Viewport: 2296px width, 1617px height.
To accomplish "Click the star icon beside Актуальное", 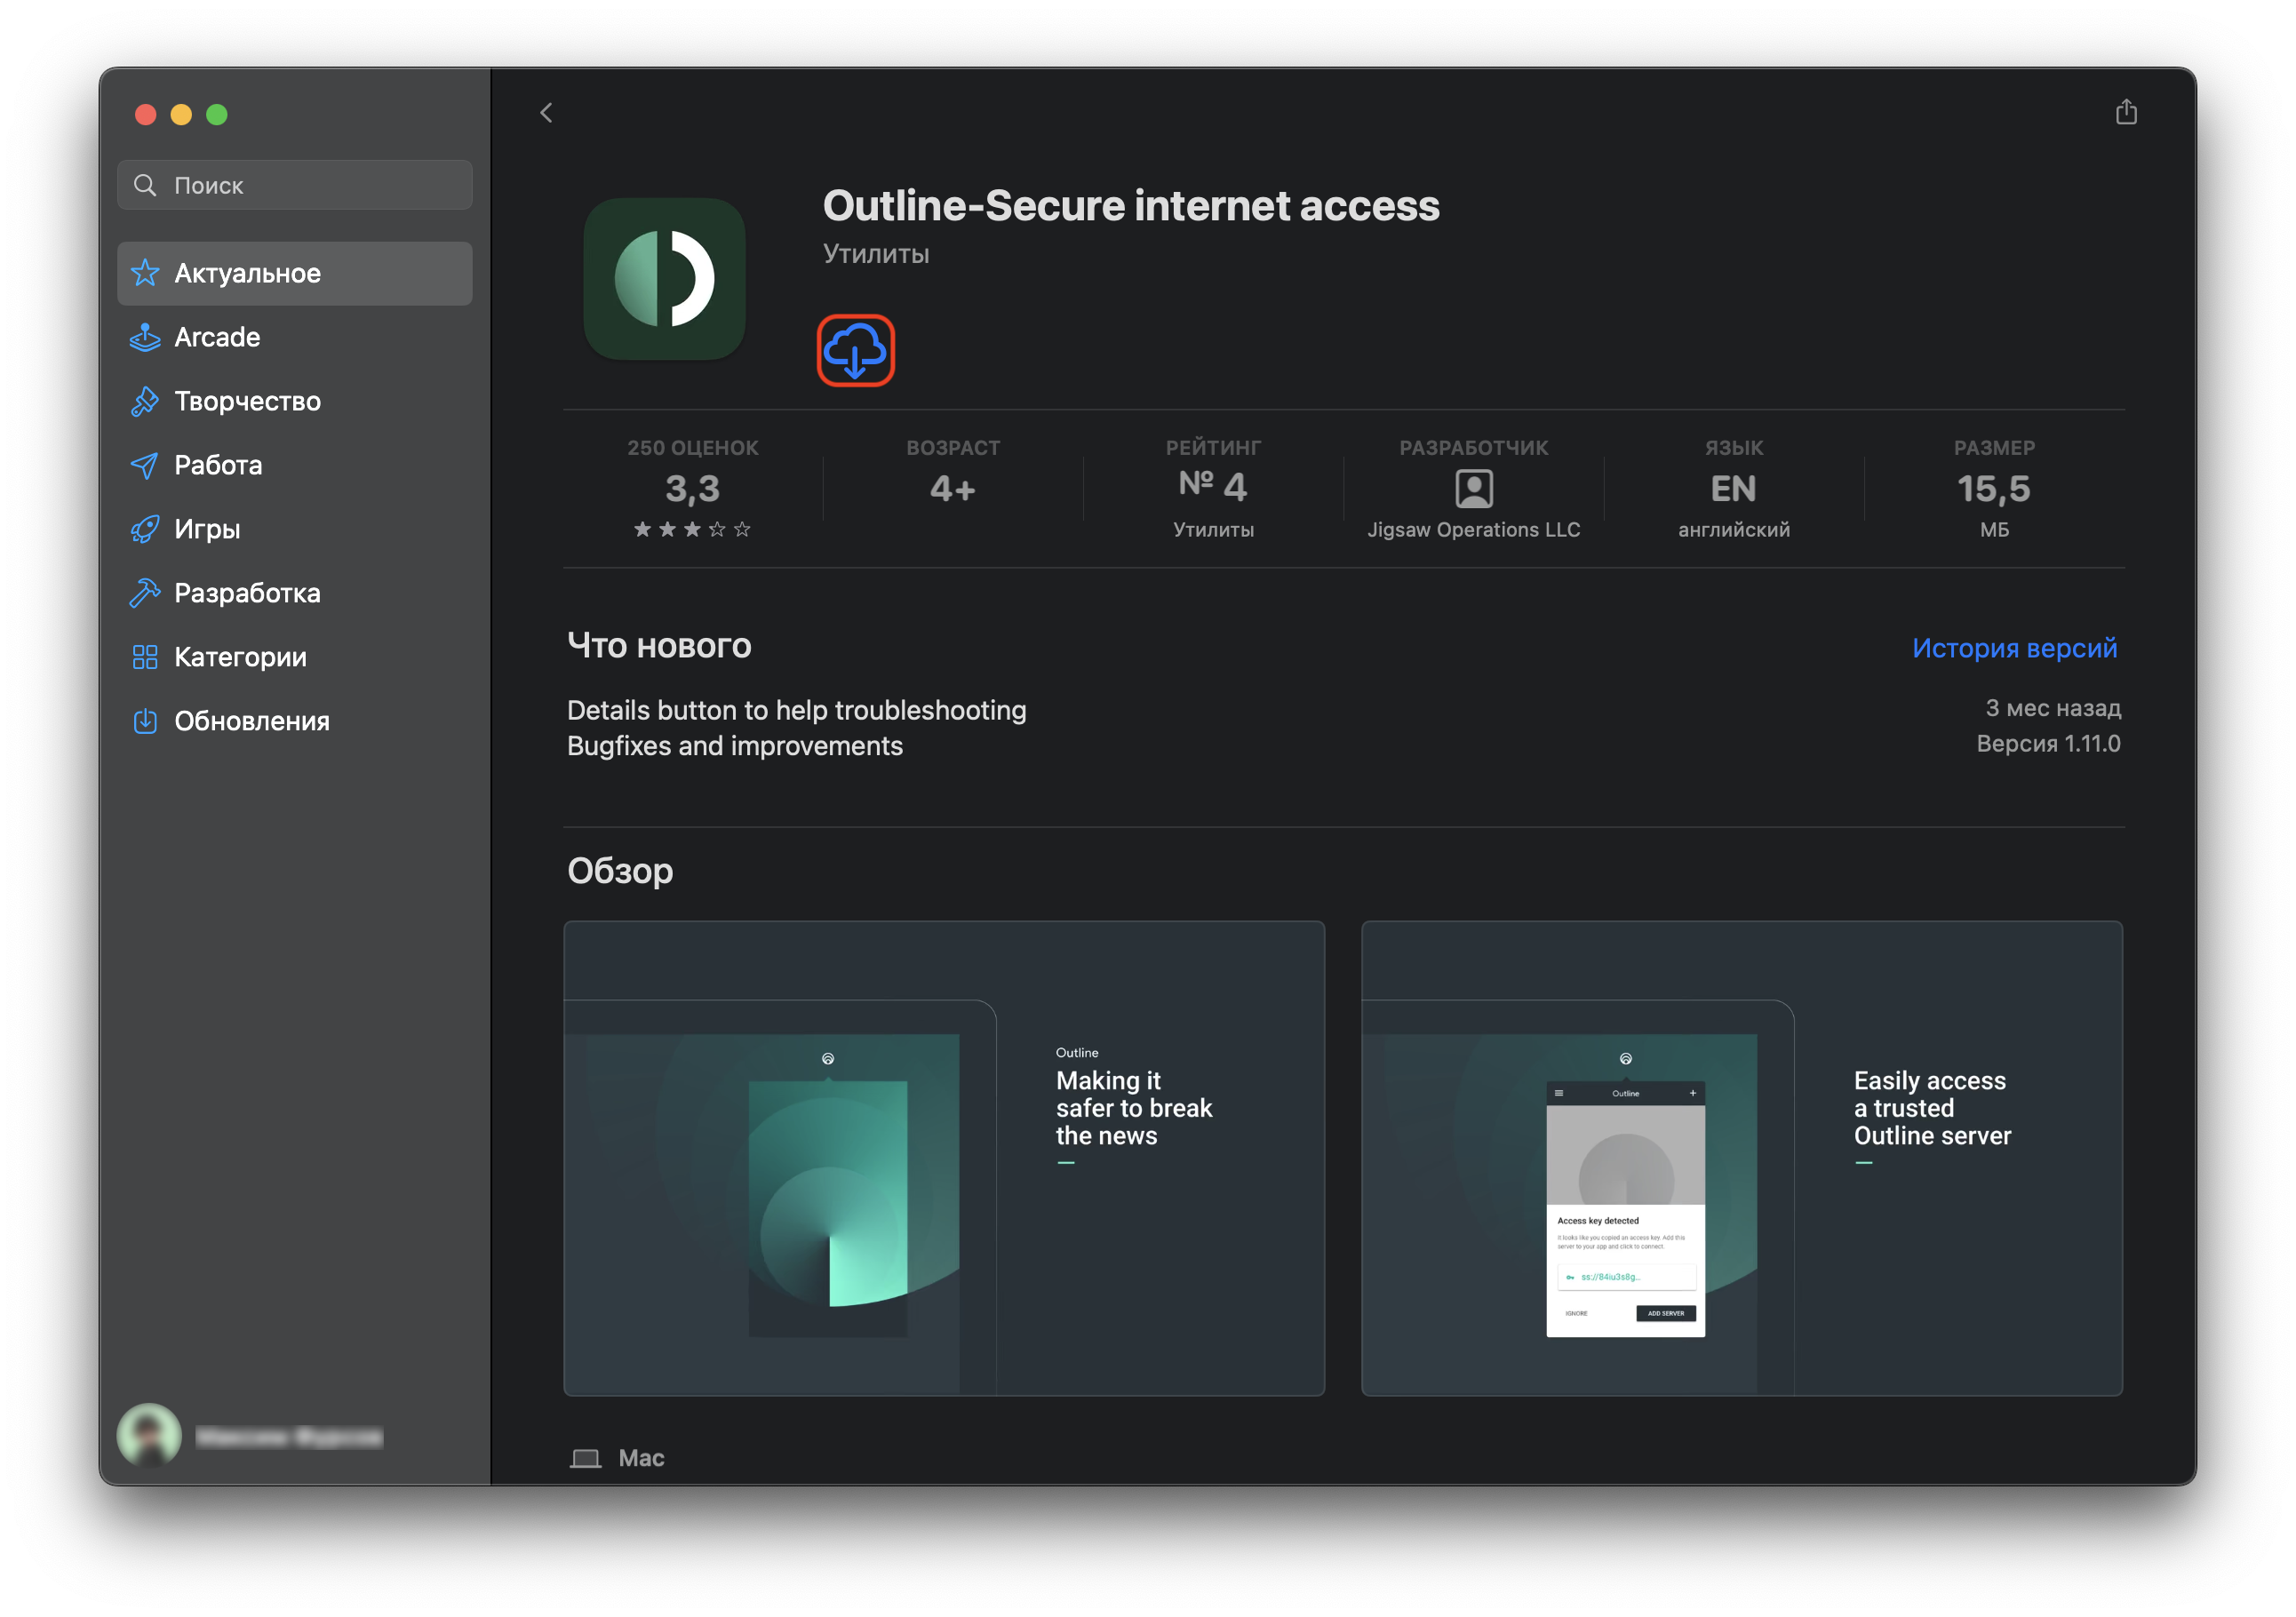I will 145,273.
